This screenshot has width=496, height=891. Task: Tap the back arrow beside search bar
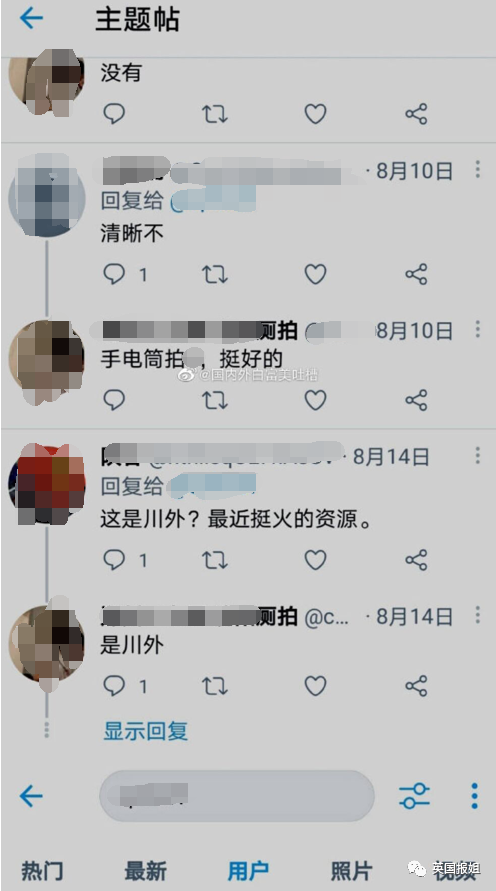coord(31,796)
